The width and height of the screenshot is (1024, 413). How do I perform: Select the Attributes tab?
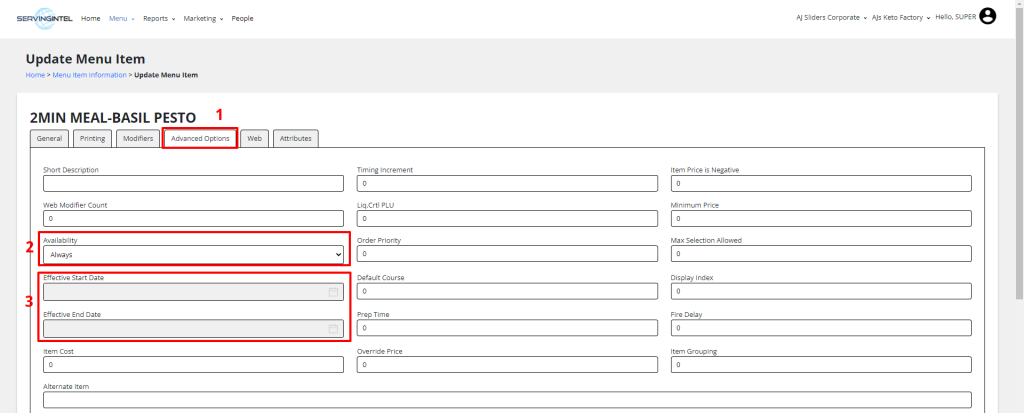click(x=295, y=138)
